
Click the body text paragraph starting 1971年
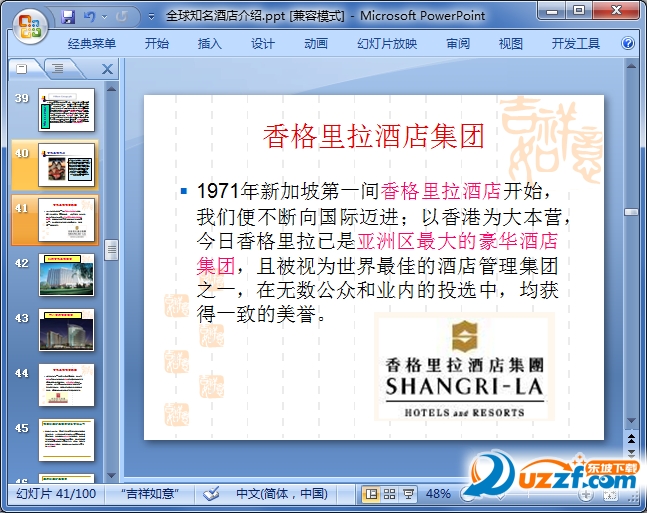pyautogui.click(x=383, y=253)
